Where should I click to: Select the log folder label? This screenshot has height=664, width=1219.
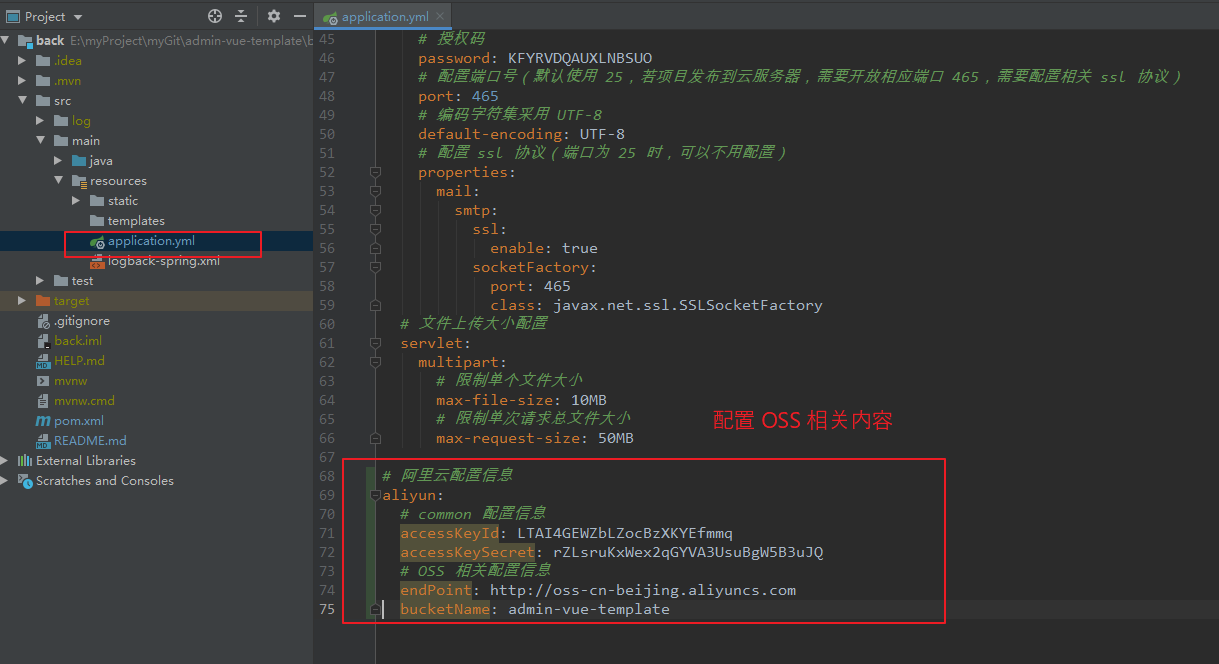coord(81,121)
